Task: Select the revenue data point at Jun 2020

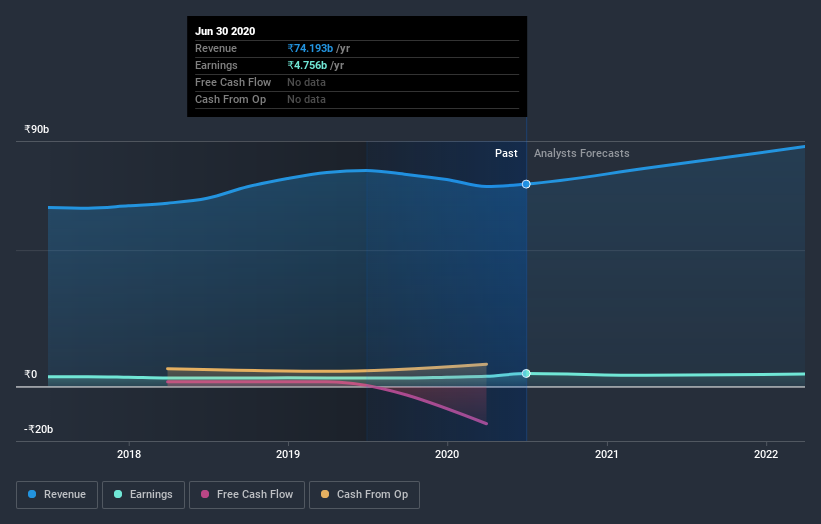Action: click(526, 184)
